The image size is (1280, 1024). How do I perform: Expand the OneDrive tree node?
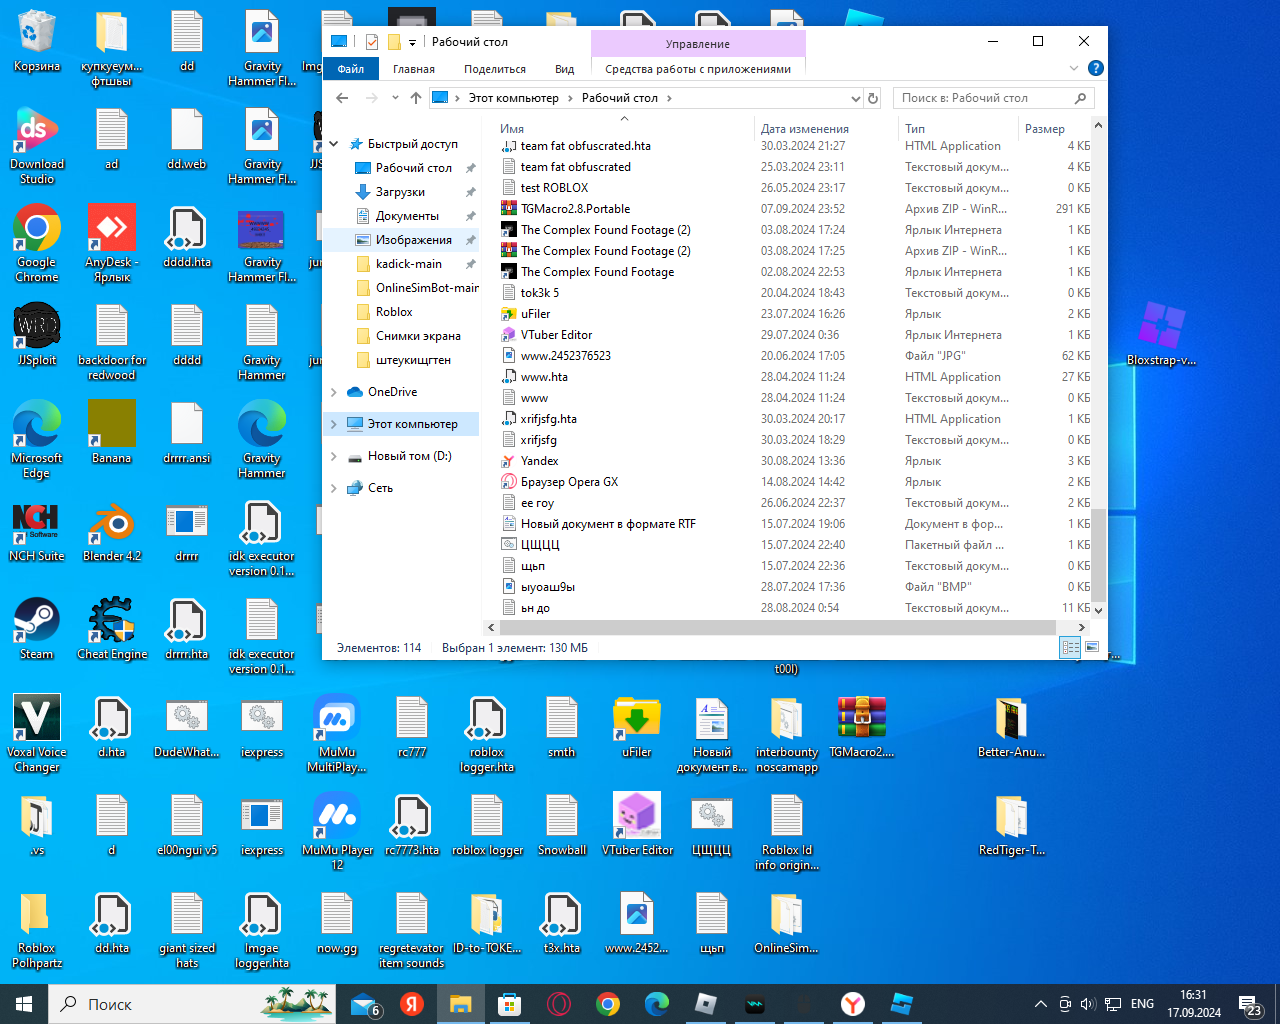tap(334, 392)
